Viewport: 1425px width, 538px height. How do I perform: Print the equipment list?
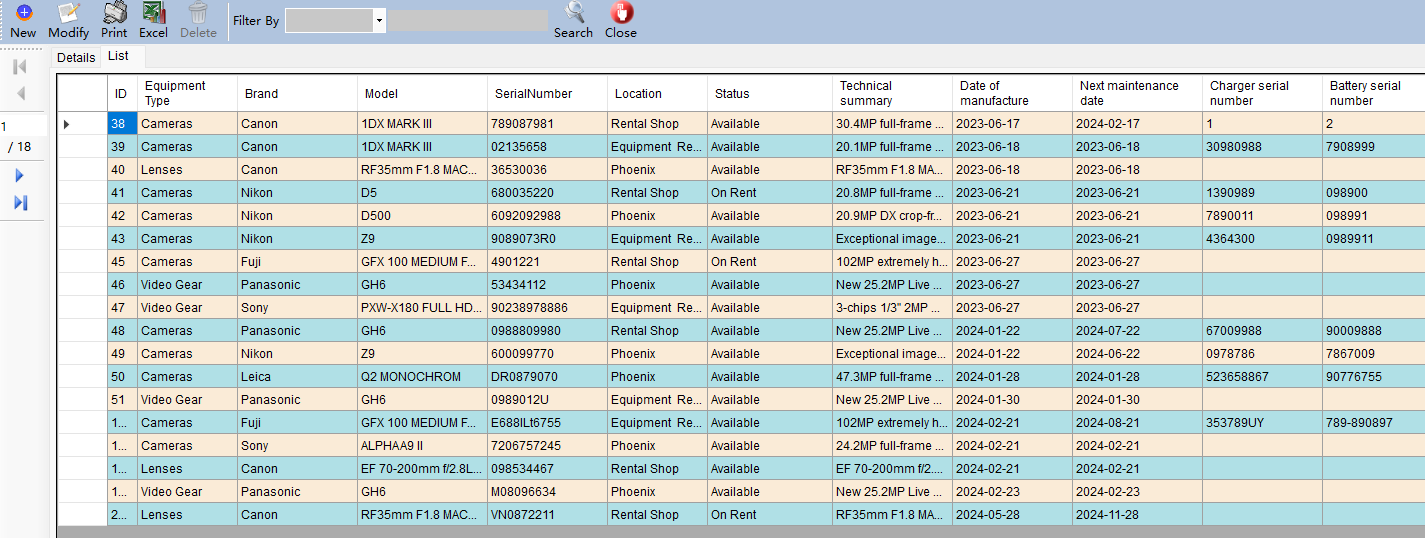[114, 13]
